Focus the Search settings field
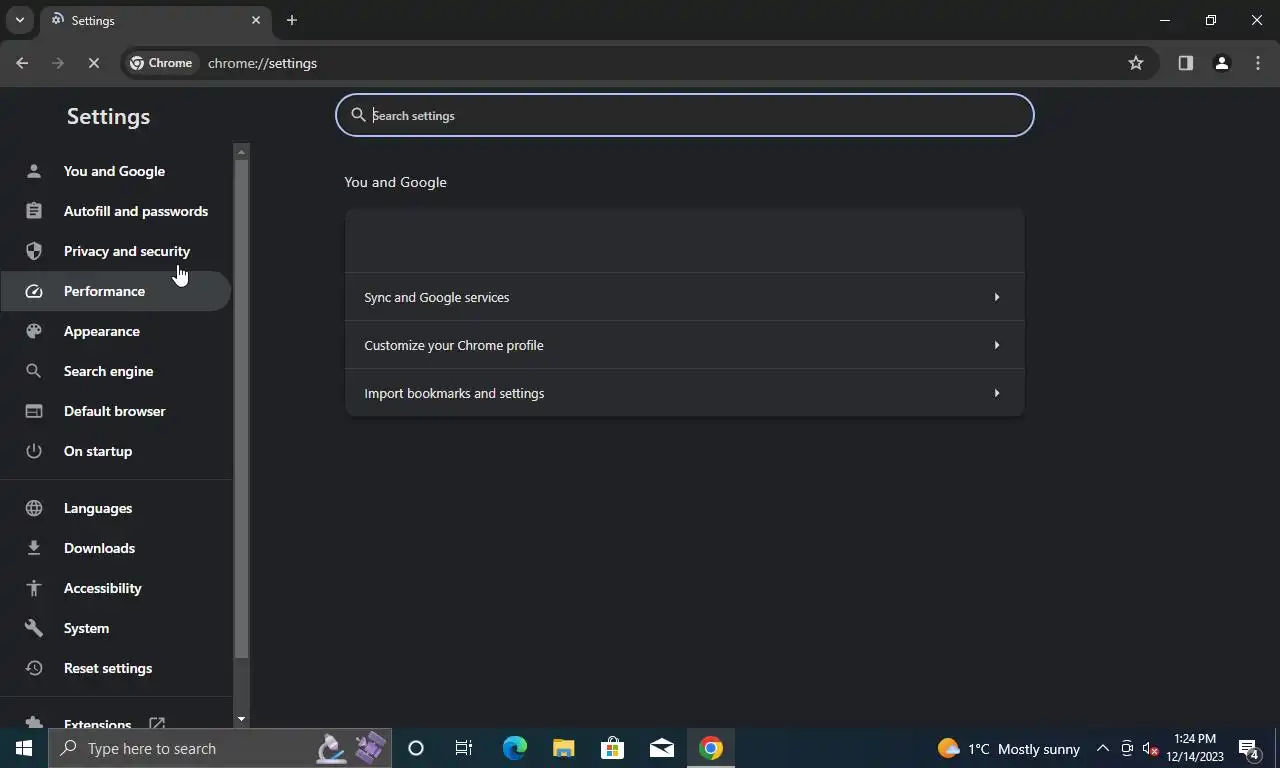Image resolution: width=1280 pixels, height=768 pixels. tap(685, 115)
